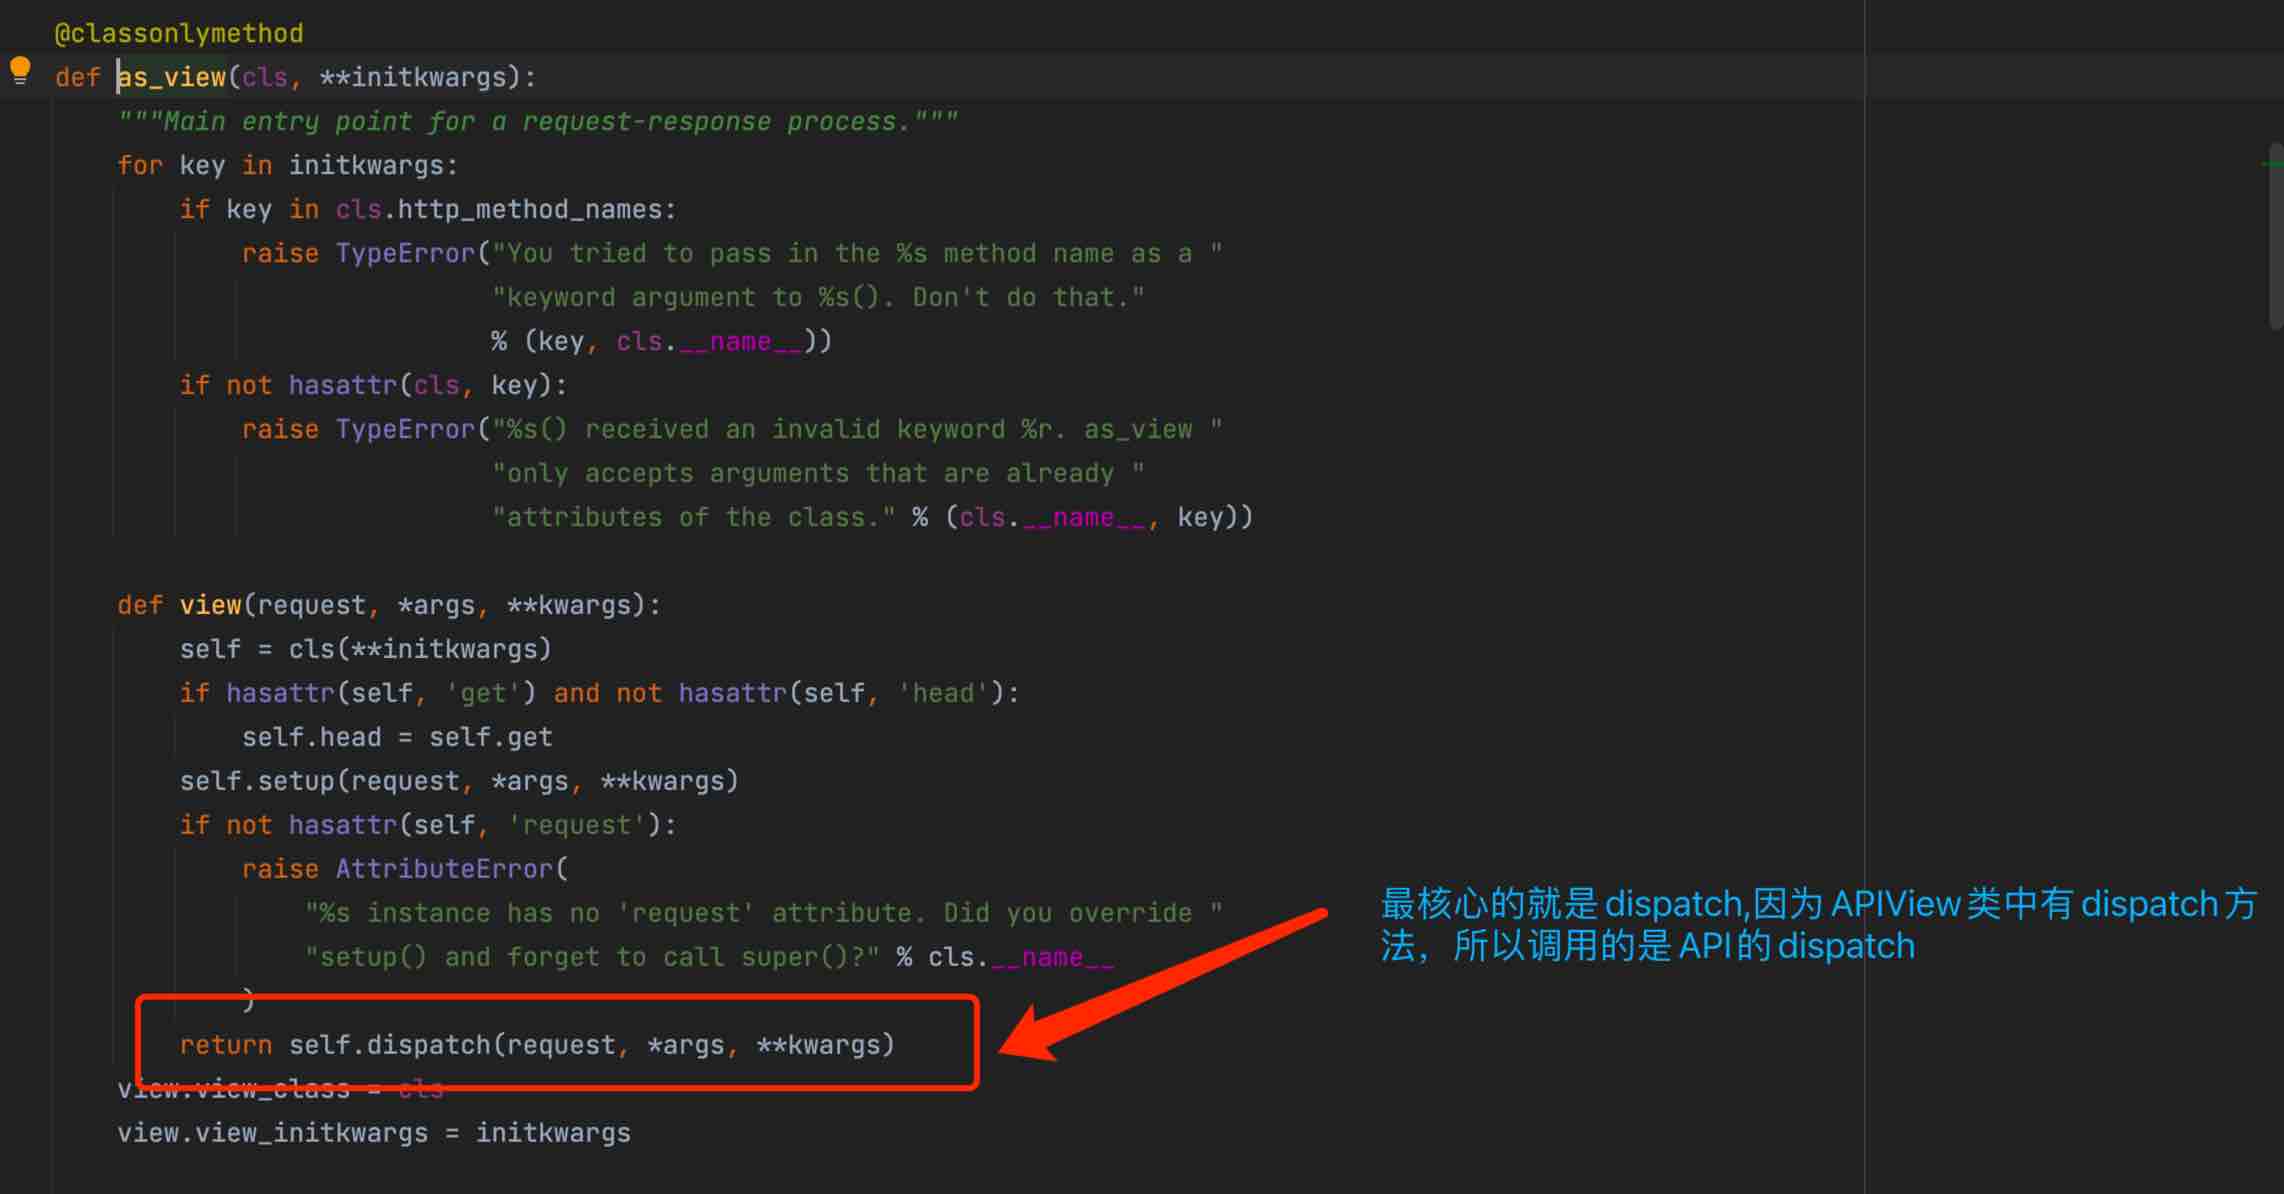
Task: Click 'if not hasattr(cls, key):' line
Action: (373, 385)
